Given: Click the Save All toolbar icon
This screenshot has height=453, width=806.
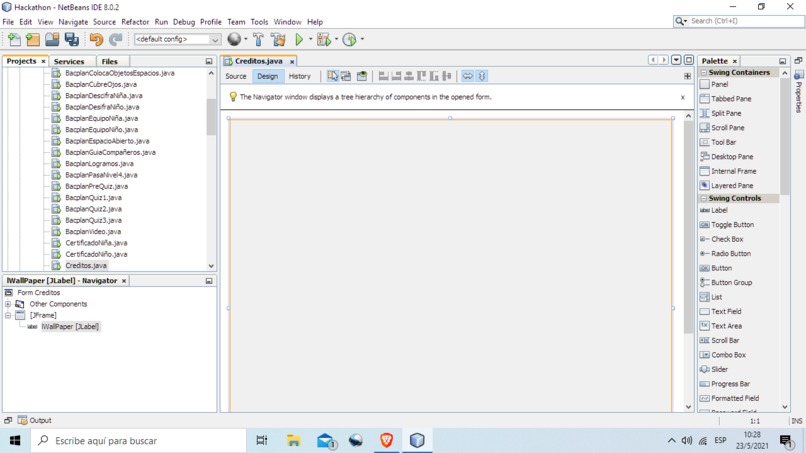Looking at the screenshot, I should [x=71, y=39].
